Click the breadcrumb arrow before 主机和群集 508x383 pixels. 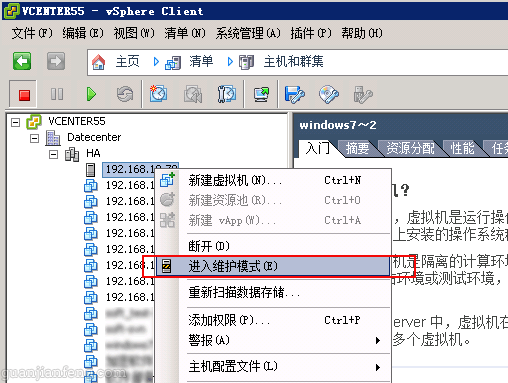point(230,62)
